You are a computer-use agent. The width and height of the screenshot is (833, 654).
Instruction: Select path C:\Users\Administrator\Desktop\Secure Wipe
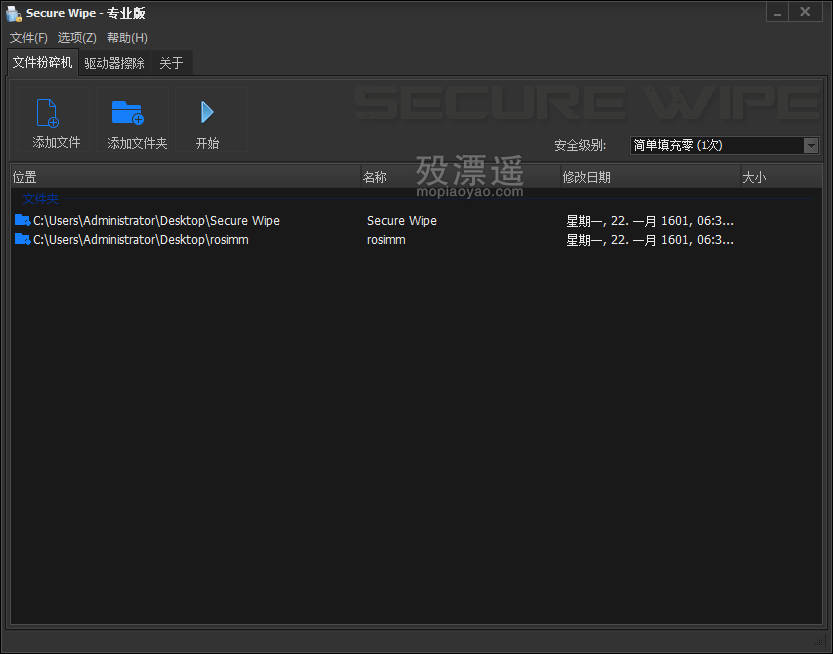tap(156, 220)
